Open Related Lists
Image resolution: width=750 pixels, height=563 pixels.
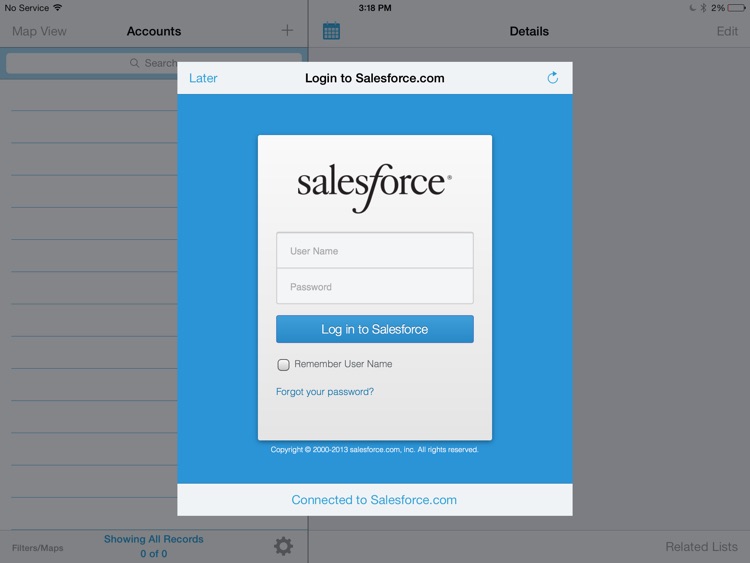(701, 546)
